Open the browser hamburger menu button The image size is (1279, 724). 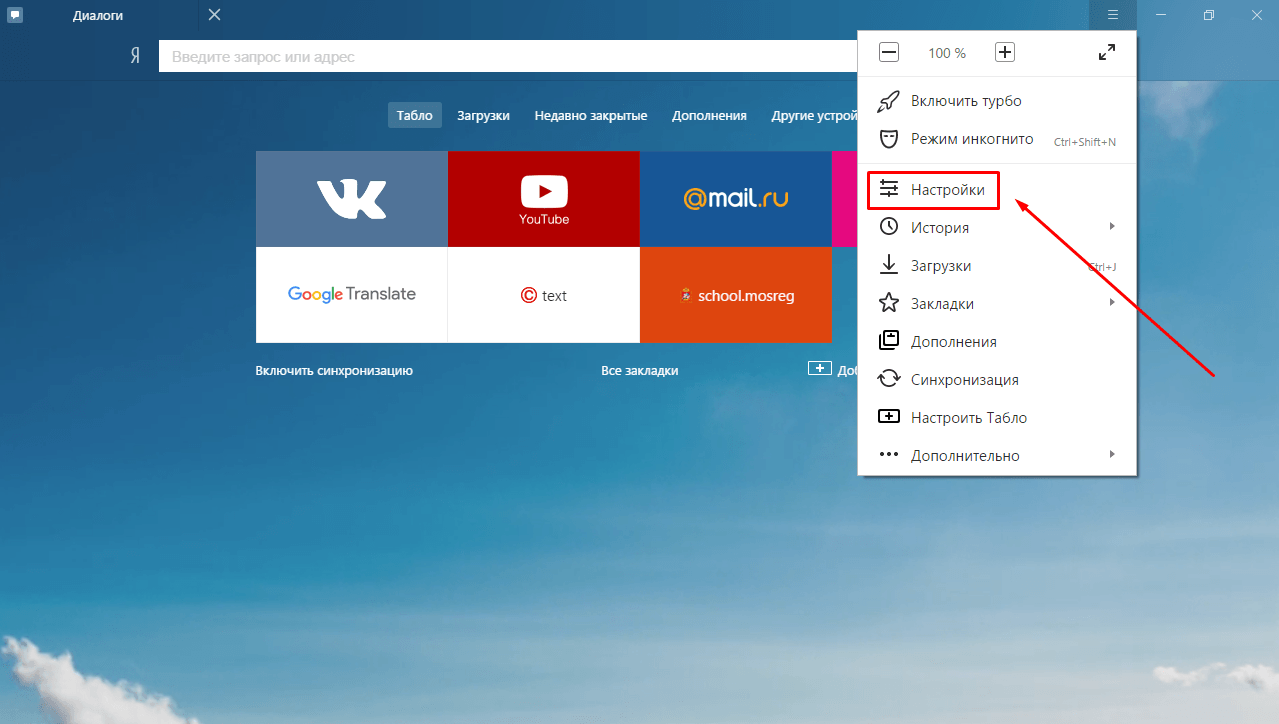(x=1113, y=15)
